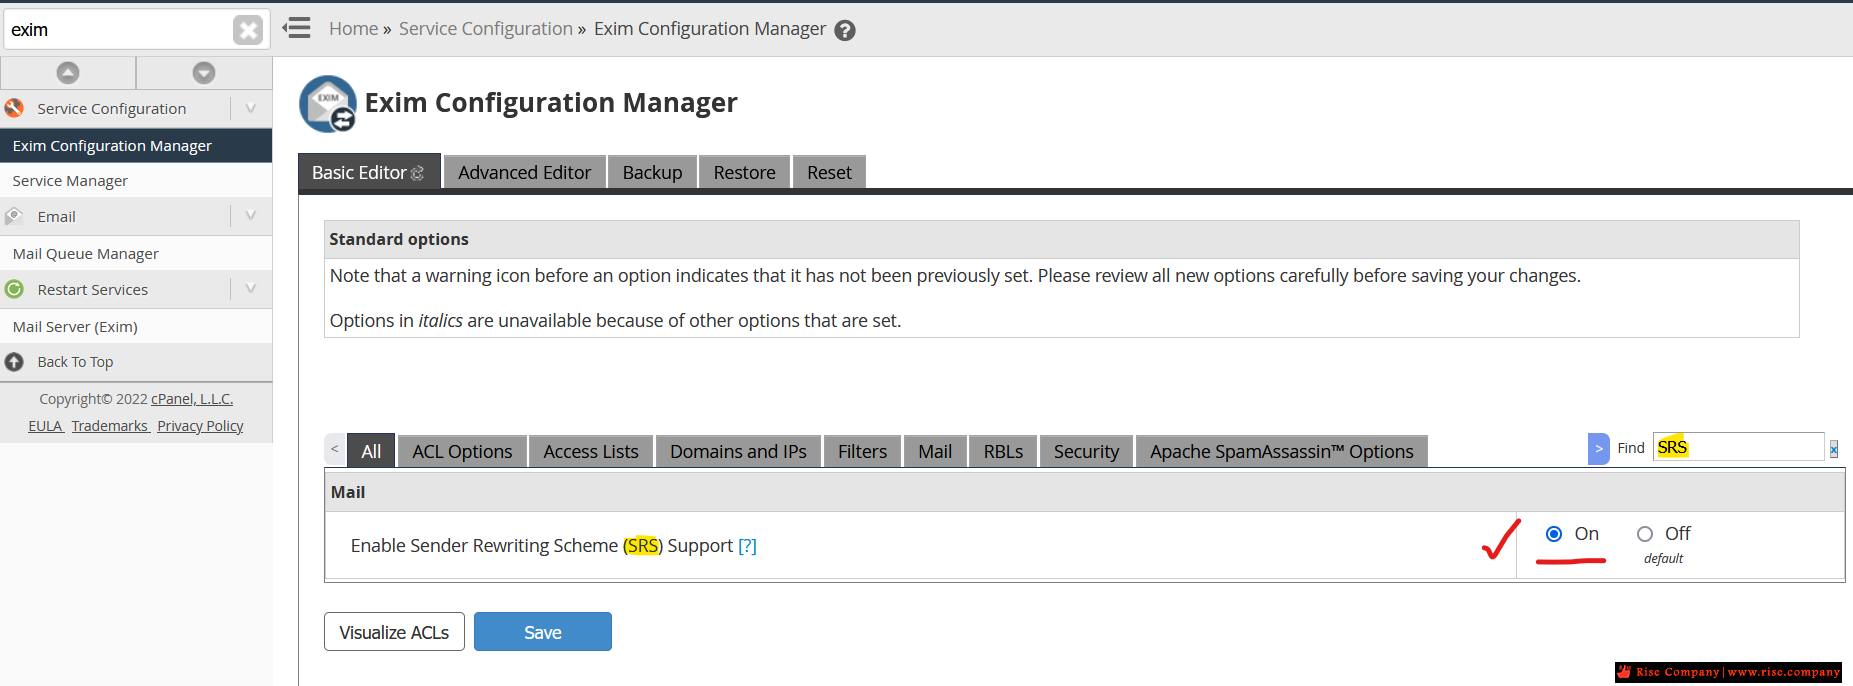Image resolution: width=1853 pixels, height=686 pixels.
Task: Select the On radio for SRS Support
Action: pos(1554,534)
